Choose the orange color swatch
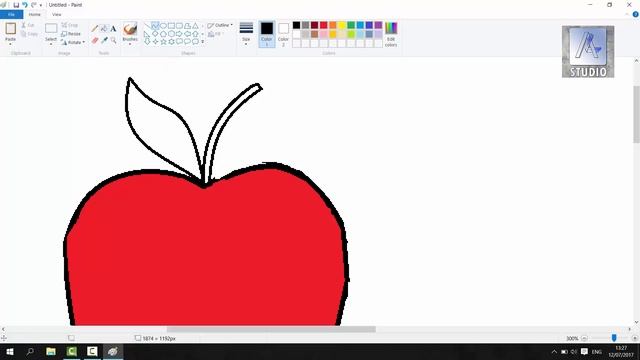This screenshot has width=640, height=360. (x=333, y=25)
